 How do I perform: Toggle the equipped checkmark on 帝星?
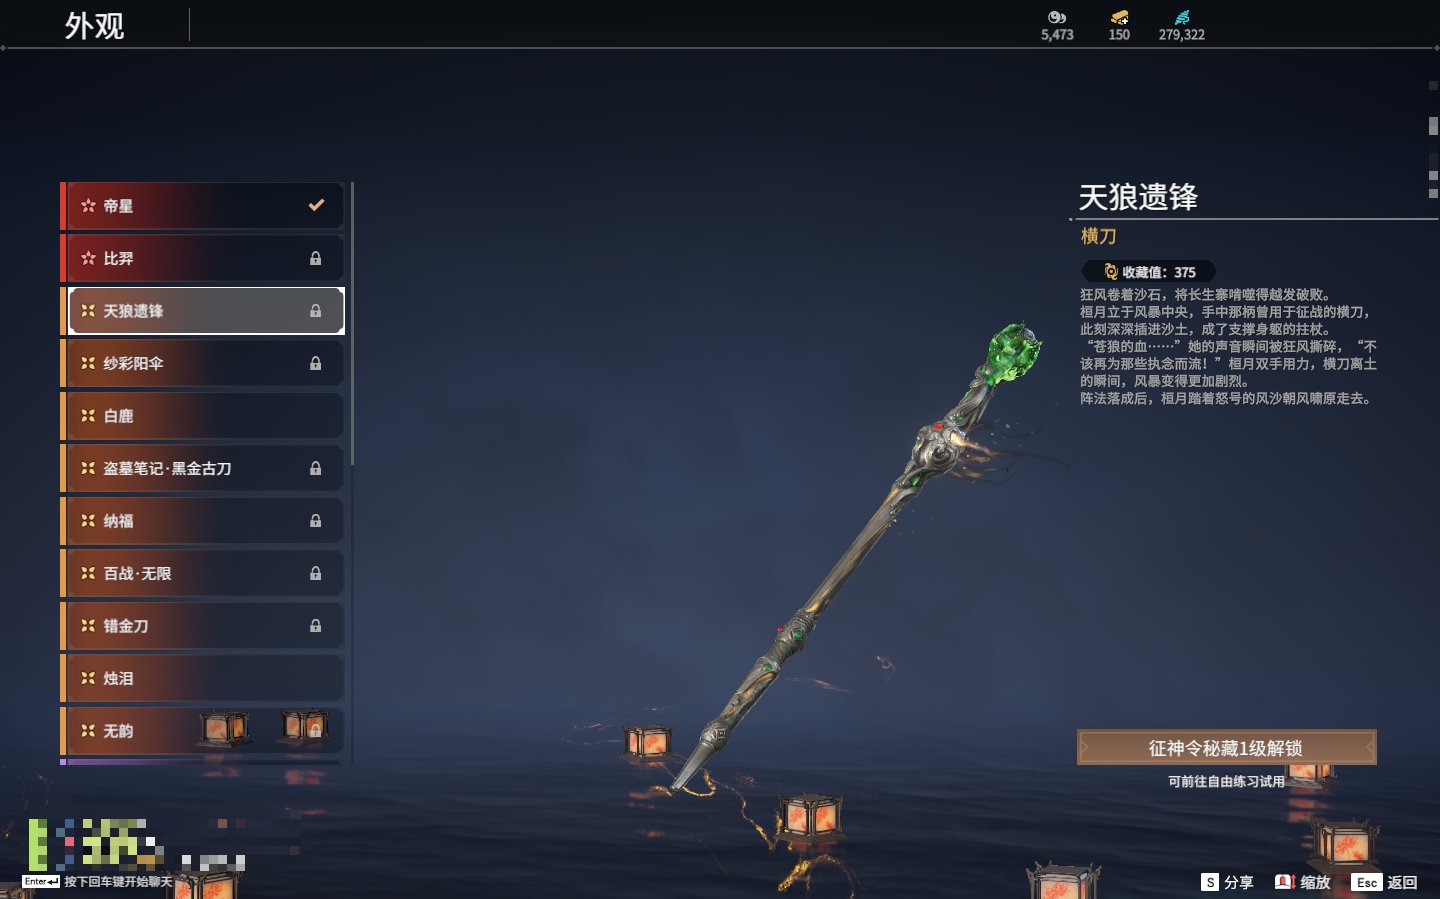(316, 205)
